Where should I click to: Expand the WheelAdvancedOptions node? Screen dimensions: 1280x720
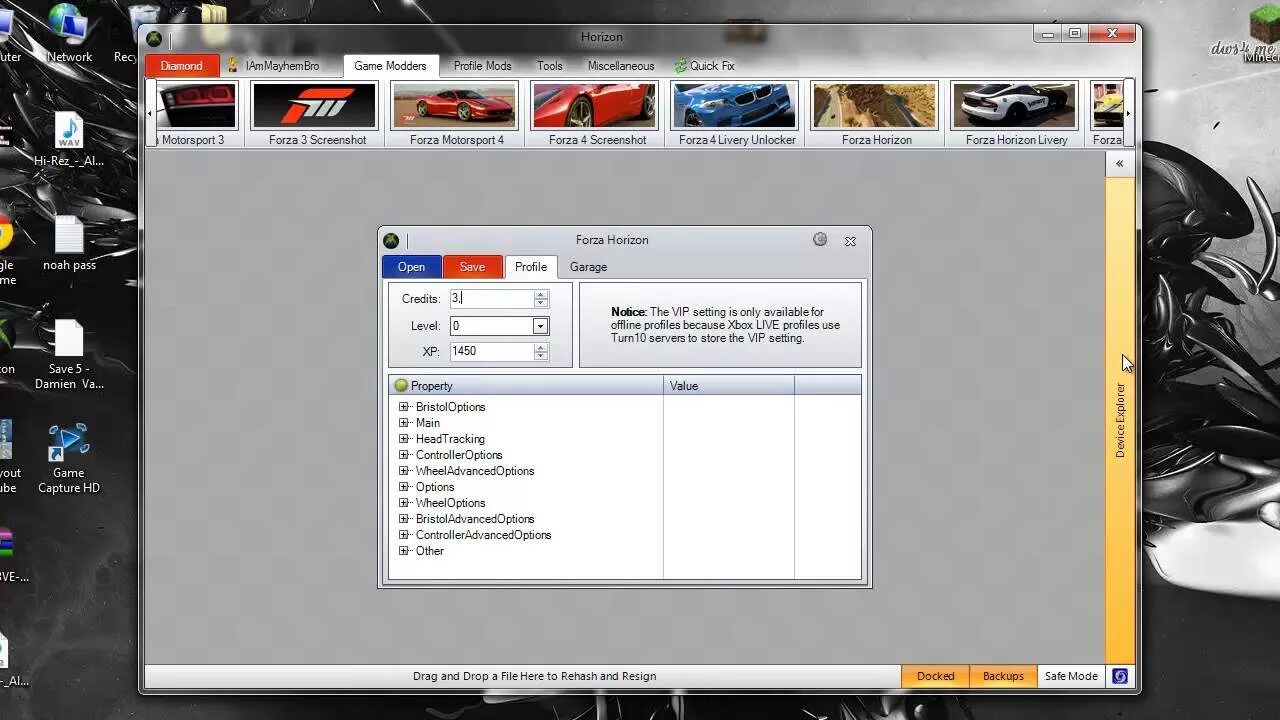coord(404,471)
